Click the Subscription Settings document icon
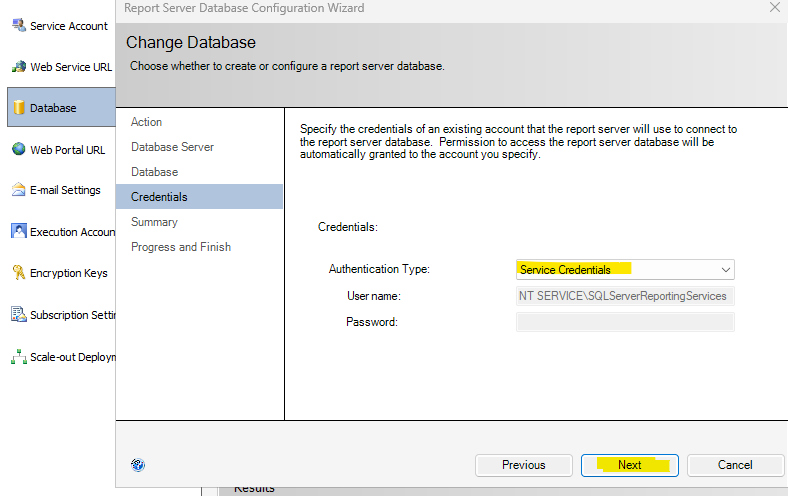The width and height of the screenshot is (788, 496). click(x=19, y=314)
